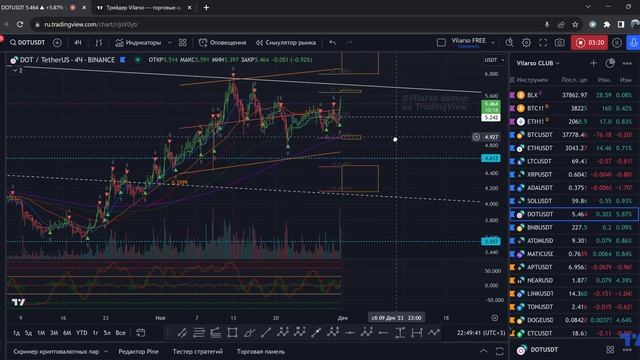Screen dimensions: 640x360
Task: Open the Тестер стратегий tab
Action: pos(198,351)
